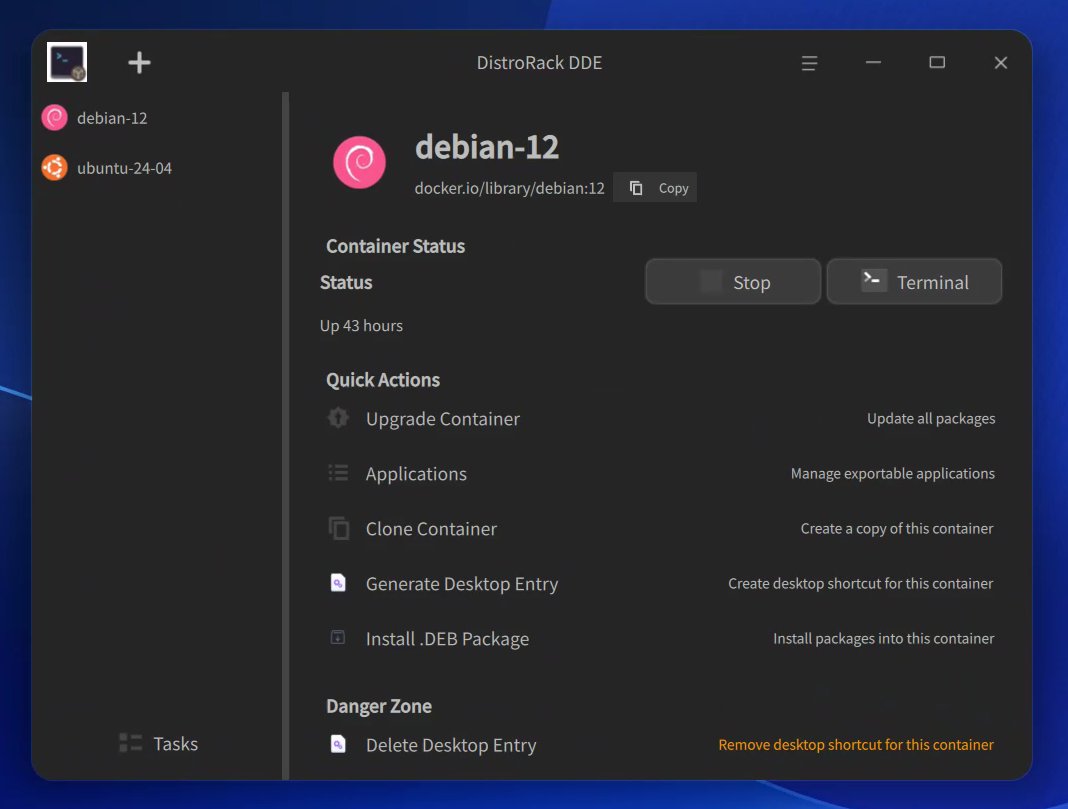Click the Clone Container duplicate icon
Screen dimensions: 1068x809
(339, 528)
